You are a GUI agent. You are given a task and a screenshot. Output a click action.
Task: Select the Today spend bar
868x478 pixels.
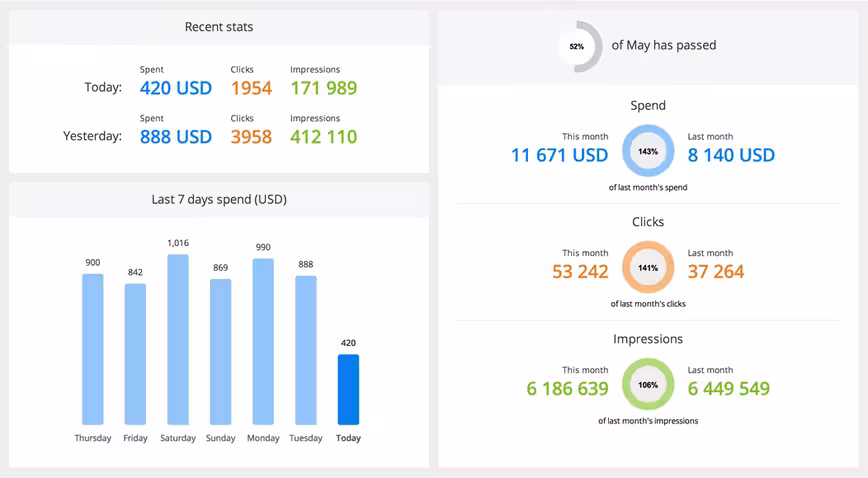[348, 389]
